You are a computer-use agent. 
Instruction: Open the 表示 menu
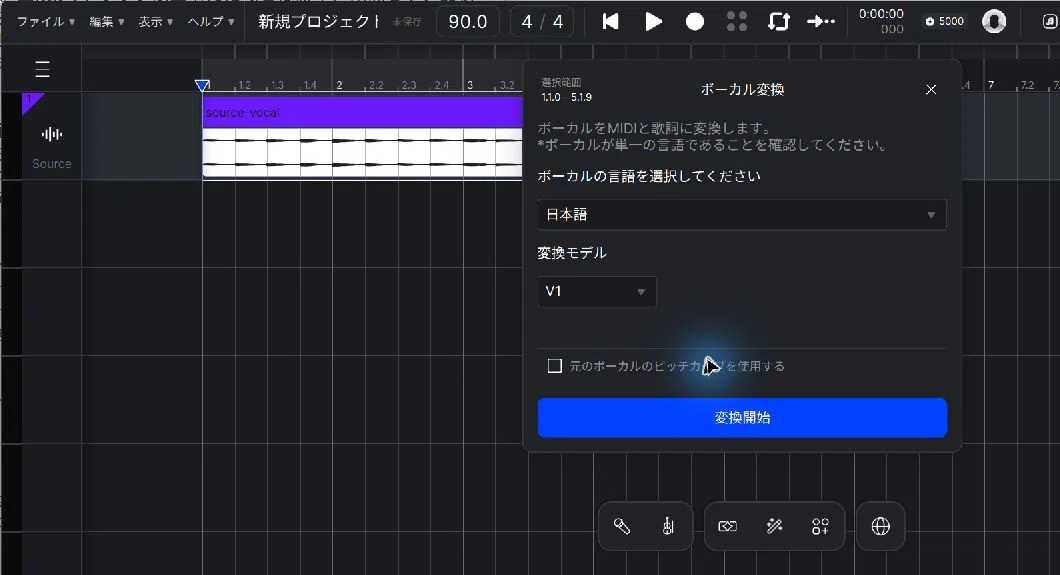click(x=155, y=22)
